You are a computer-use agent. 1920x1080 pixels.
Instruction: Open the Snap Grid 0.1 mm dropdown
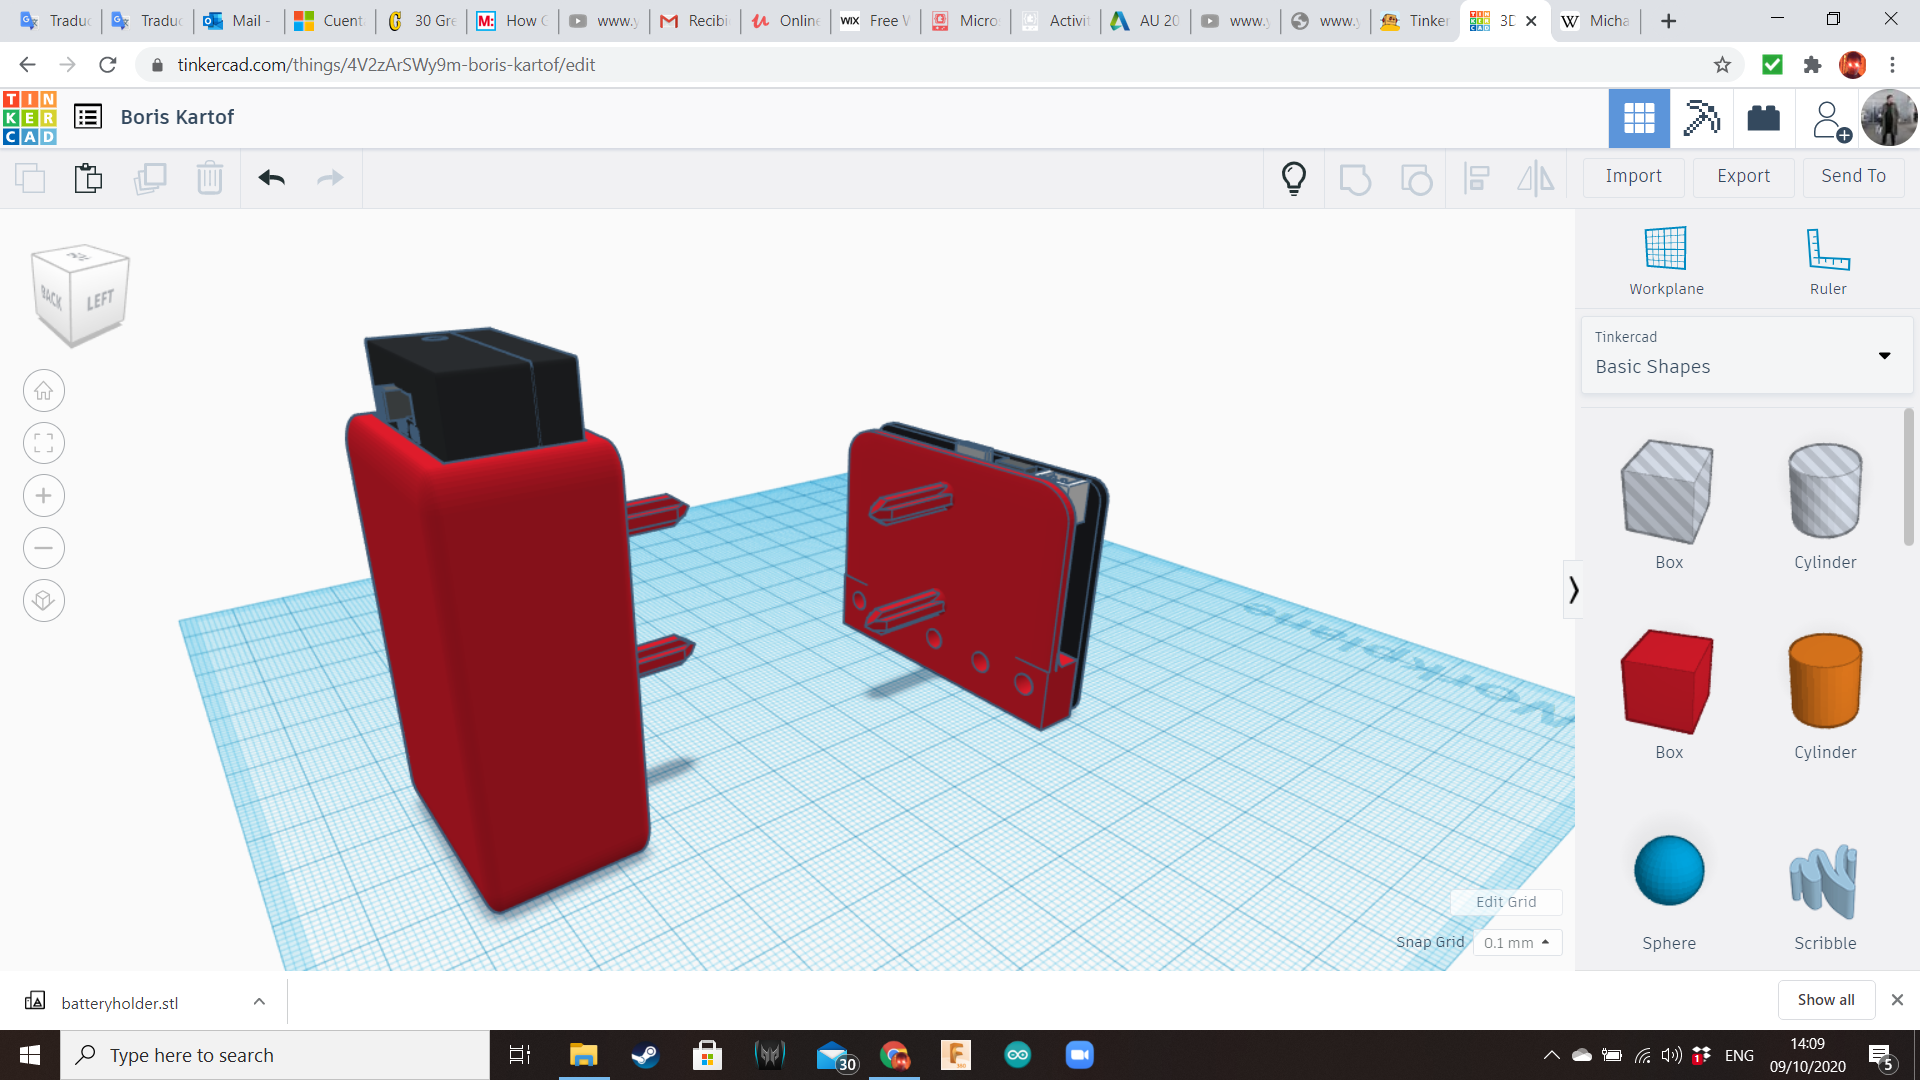click(x=1517, y=942)
